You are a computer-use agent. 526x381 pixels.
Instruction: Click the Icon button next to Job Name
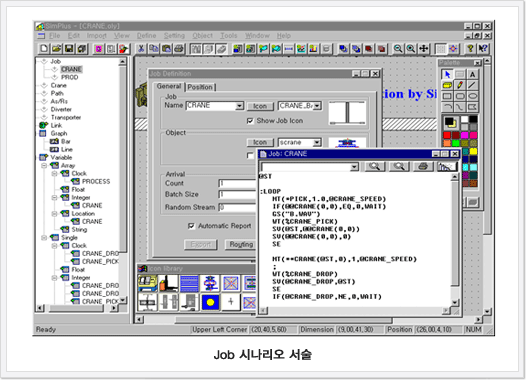(x=260, y=106)
